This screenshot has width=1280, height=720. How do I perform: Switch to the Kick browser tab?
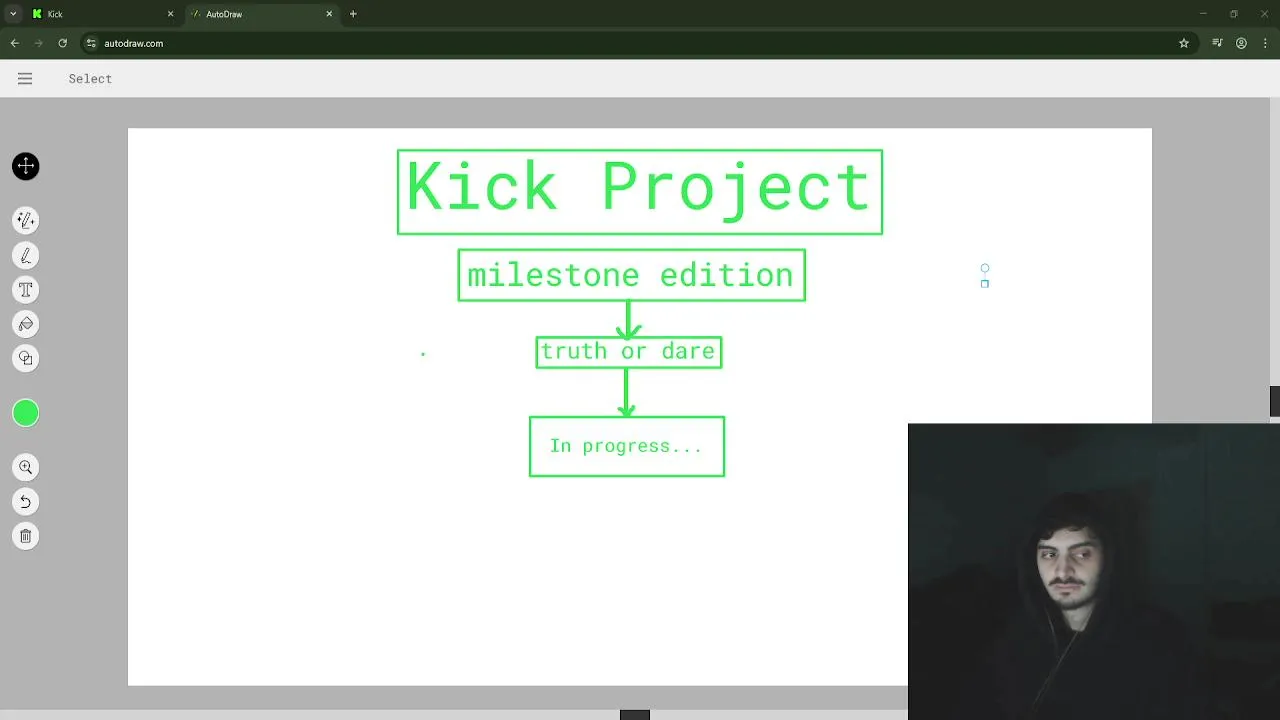[102, 14]
